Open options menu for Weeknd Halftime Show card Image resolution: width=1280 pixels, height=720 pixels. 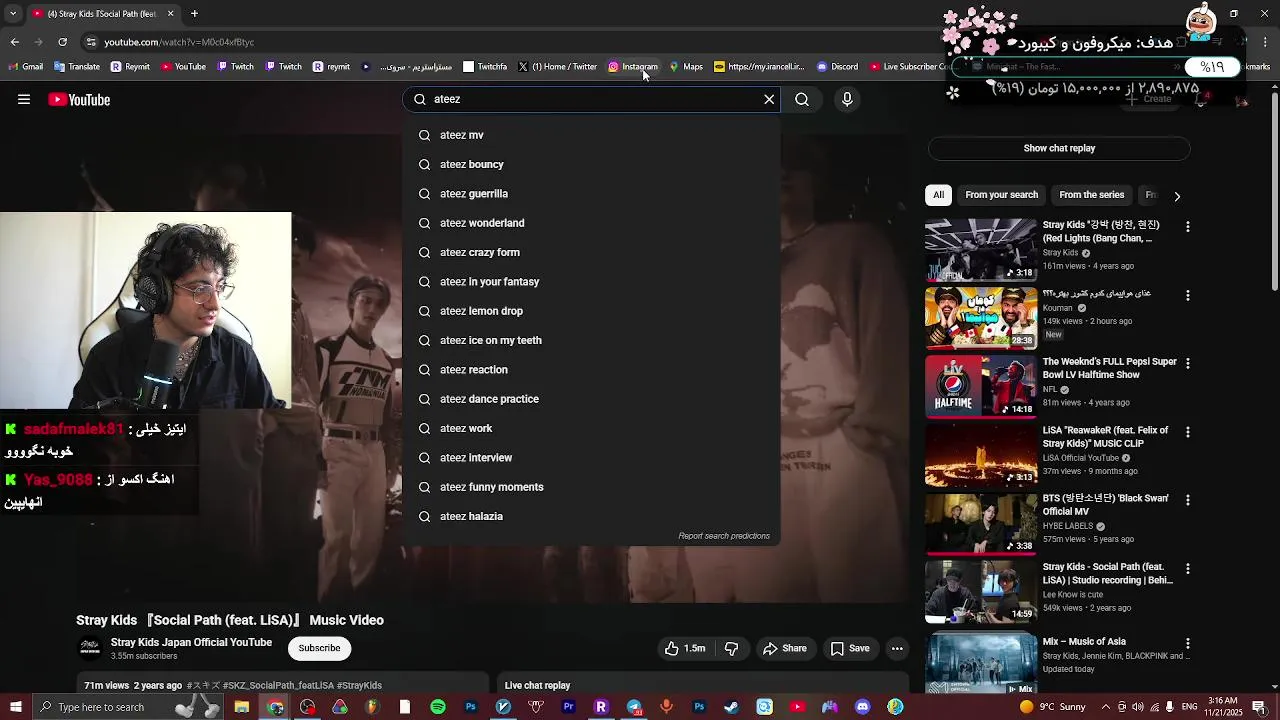[x=1188, y=364]
